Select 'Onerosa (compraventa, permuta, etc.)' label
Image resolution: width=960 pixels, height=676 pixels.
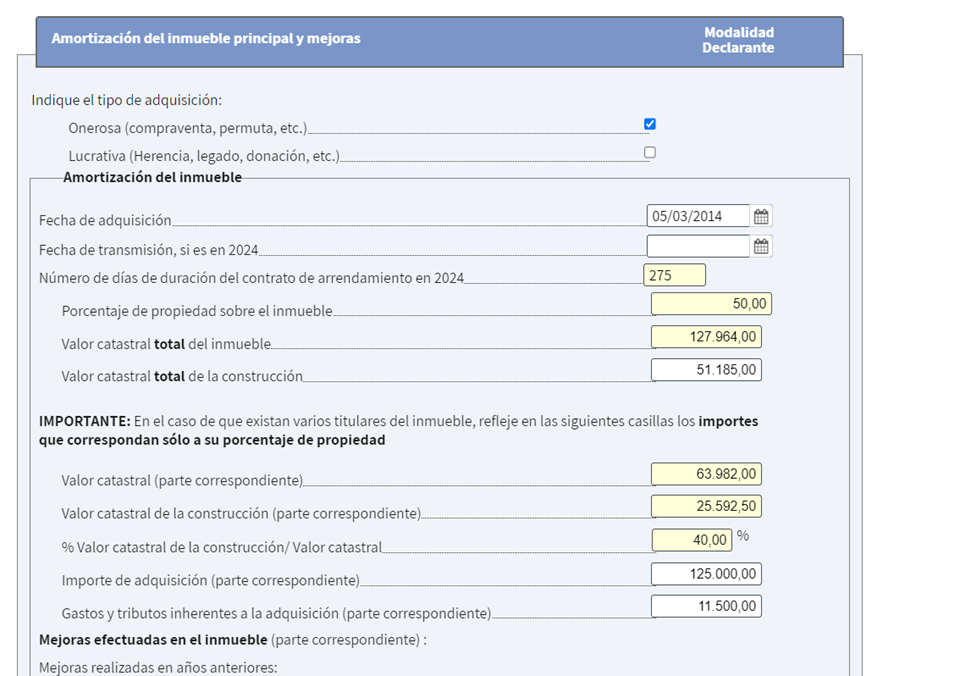click(188, 129)
